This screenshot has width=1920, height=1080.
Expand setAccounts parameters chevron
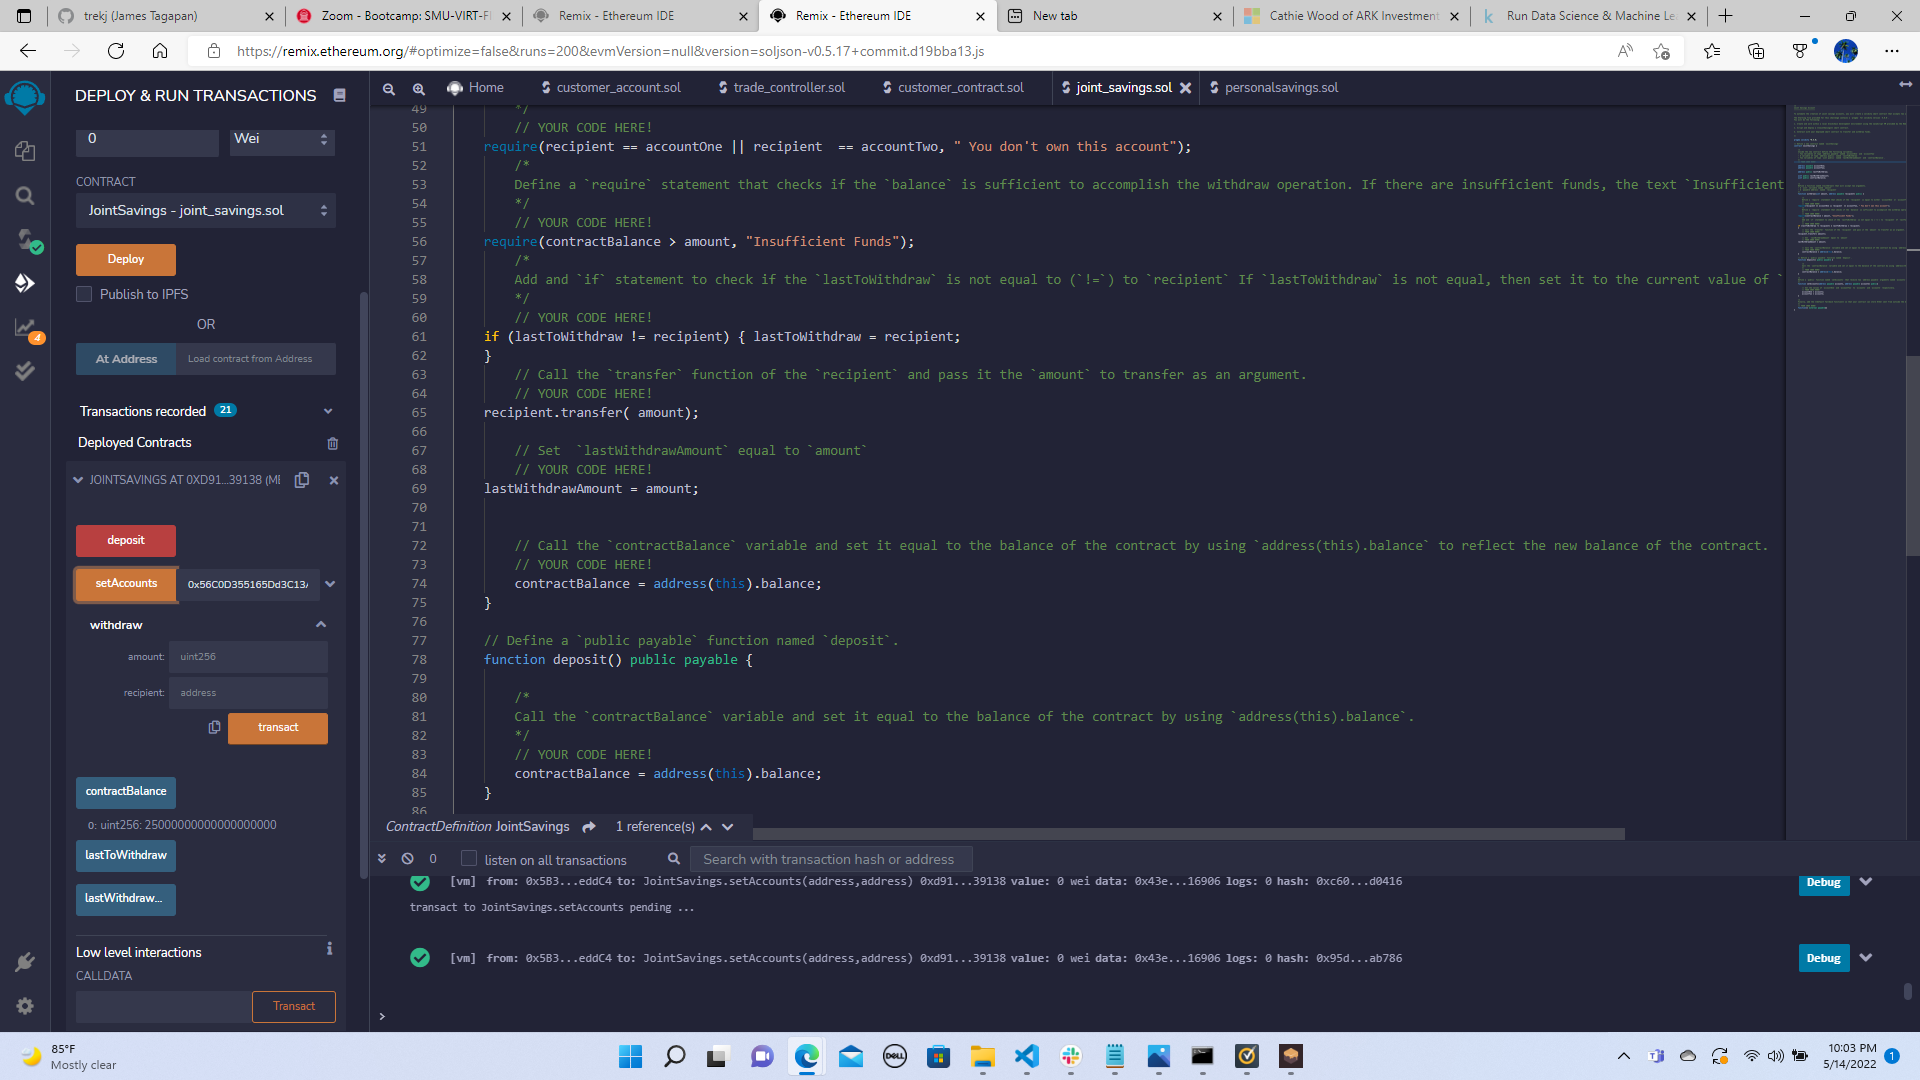click(x=330, y=584)
